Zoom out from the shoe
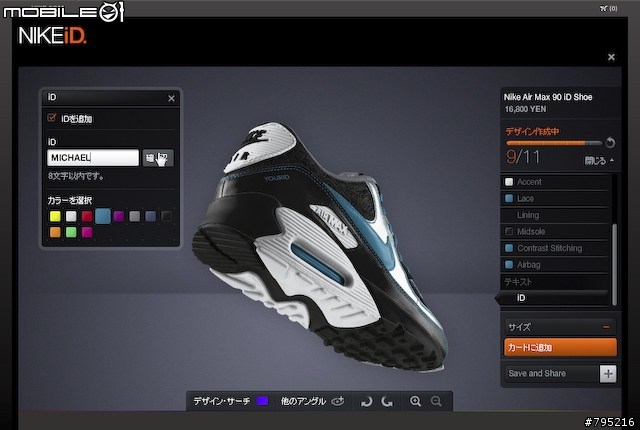The image size is (640, 430). click(x=436, y=401)
